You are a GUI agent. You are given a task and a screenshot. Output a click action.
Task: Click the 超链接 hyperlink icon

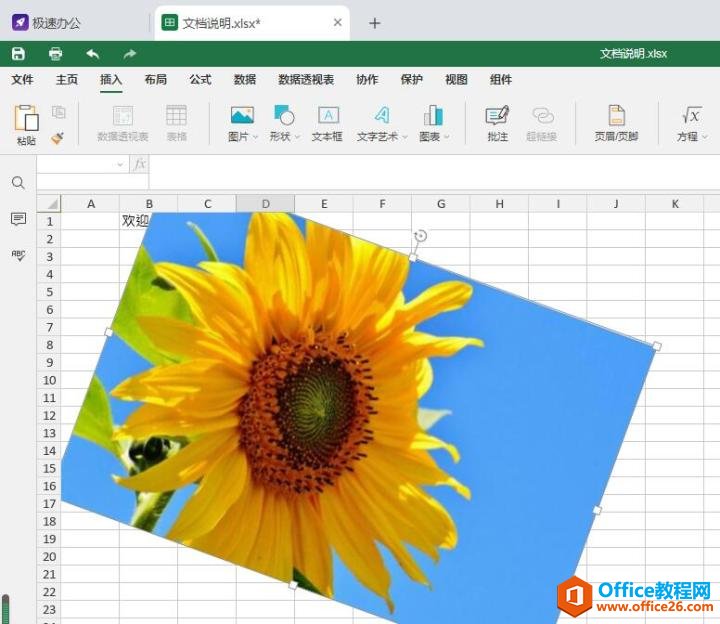[x=543, y=115]
